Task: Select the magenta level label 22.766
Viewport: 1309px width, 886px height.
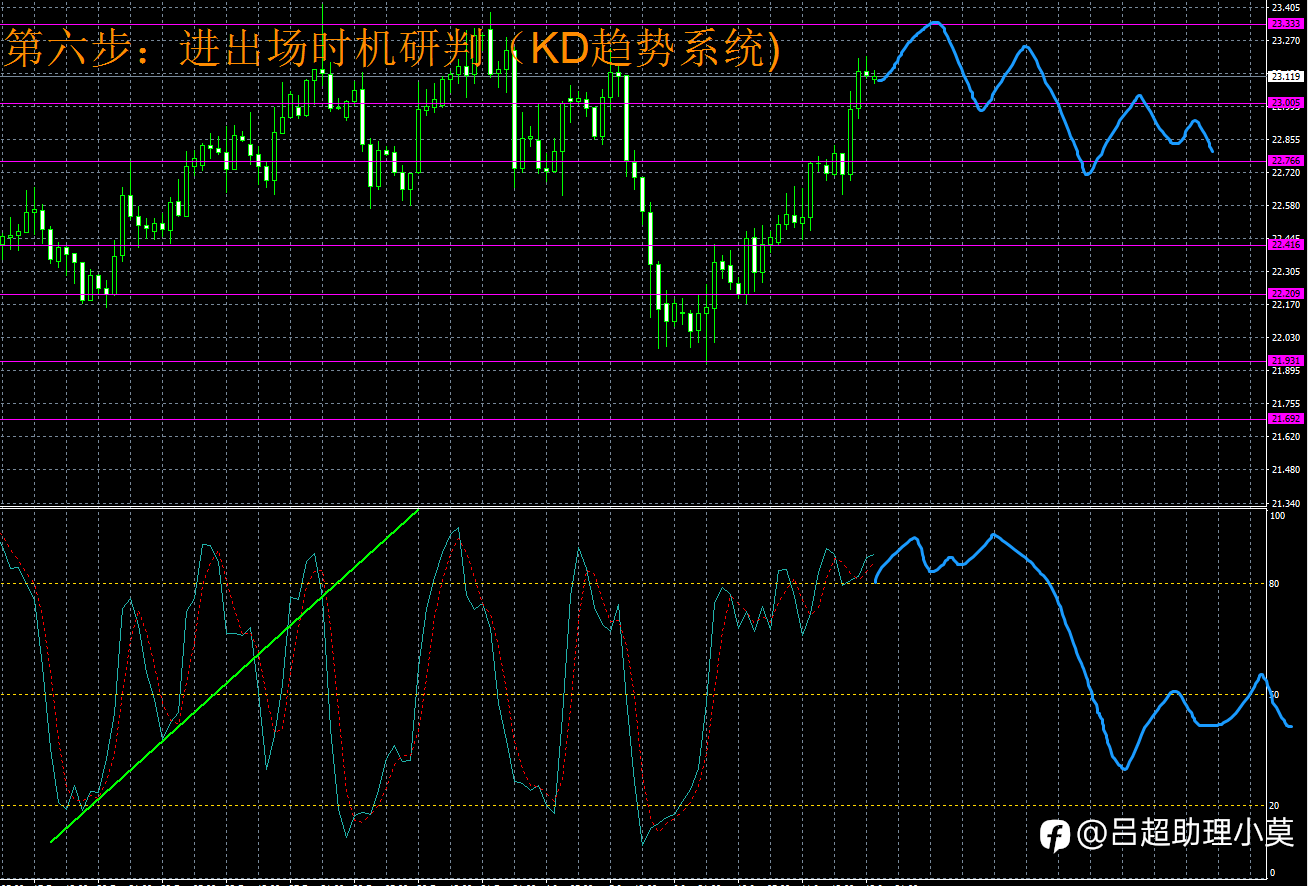Action: click(x=1285, y=161)
